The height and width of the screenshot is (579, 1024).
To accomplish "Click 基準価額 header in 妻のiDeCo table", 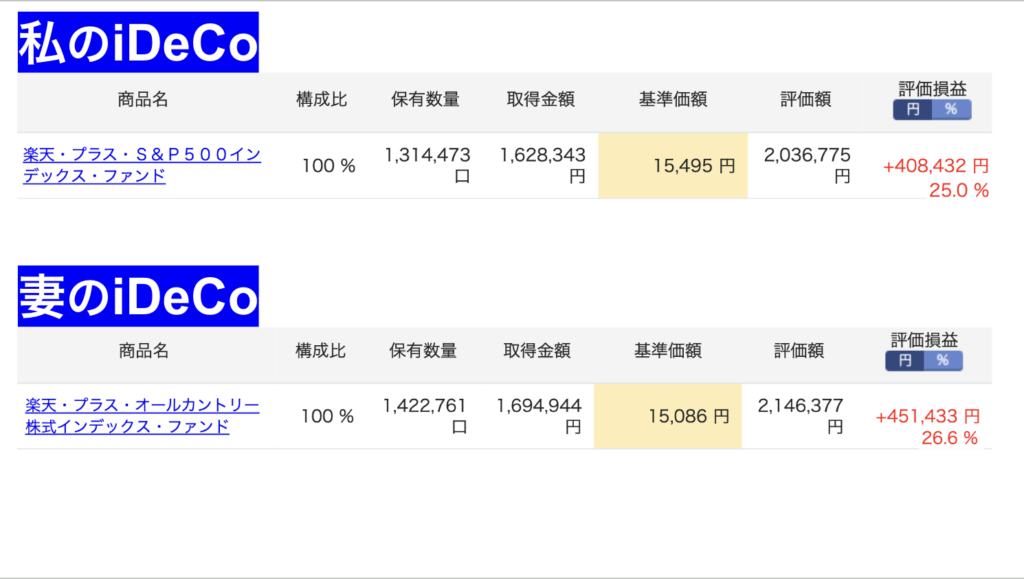I will (668, 351).
